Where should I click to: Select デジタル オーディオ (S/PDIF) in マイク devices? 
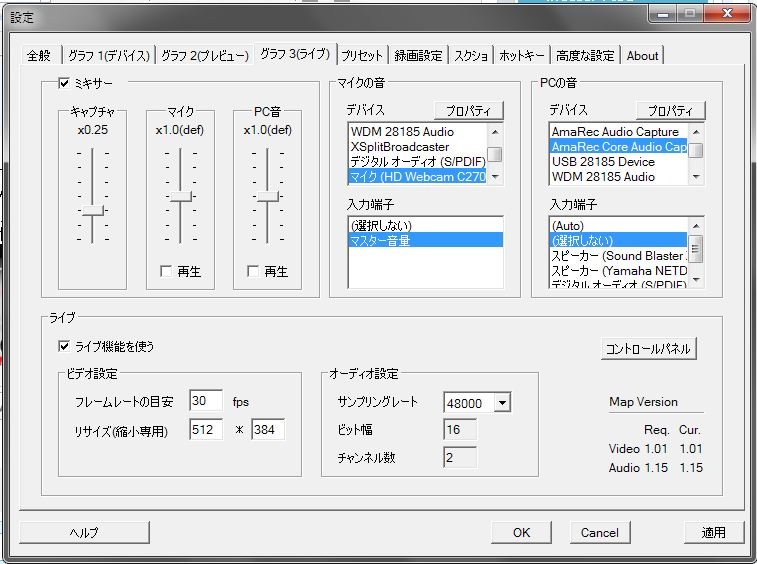[x=418, y=162]
